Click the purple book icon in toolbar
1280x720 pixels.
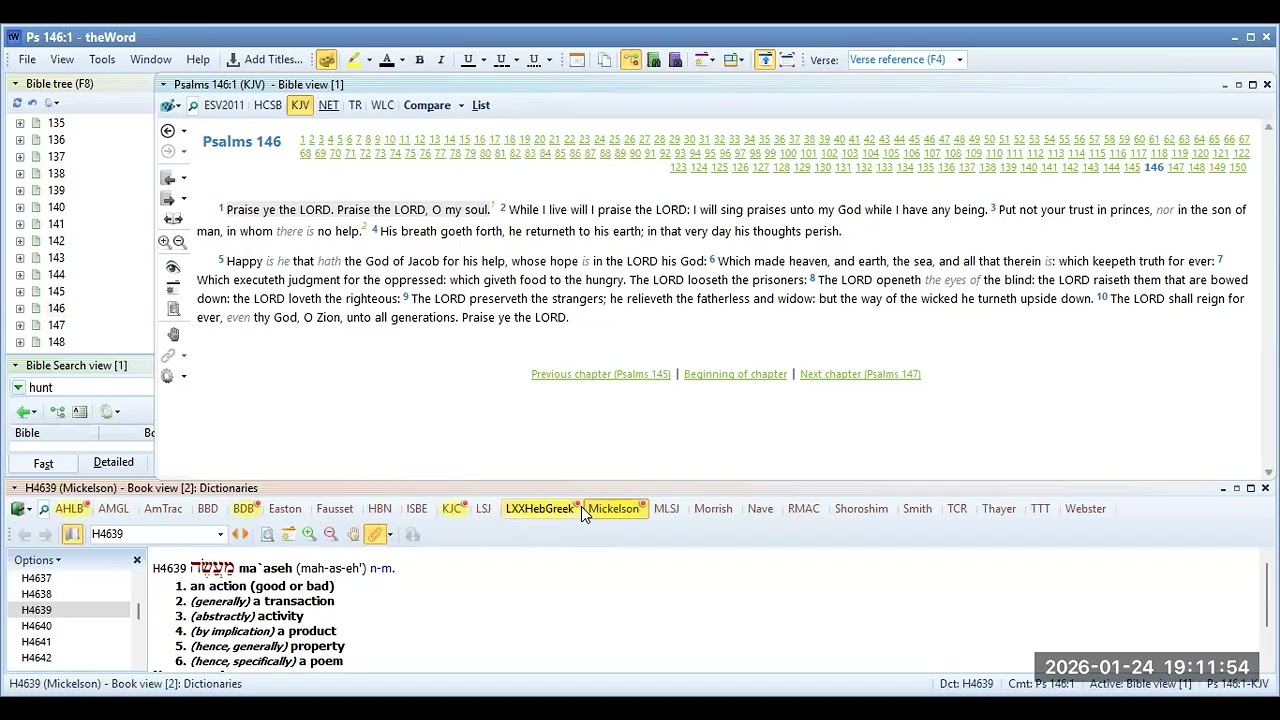[x=675, y=60]
